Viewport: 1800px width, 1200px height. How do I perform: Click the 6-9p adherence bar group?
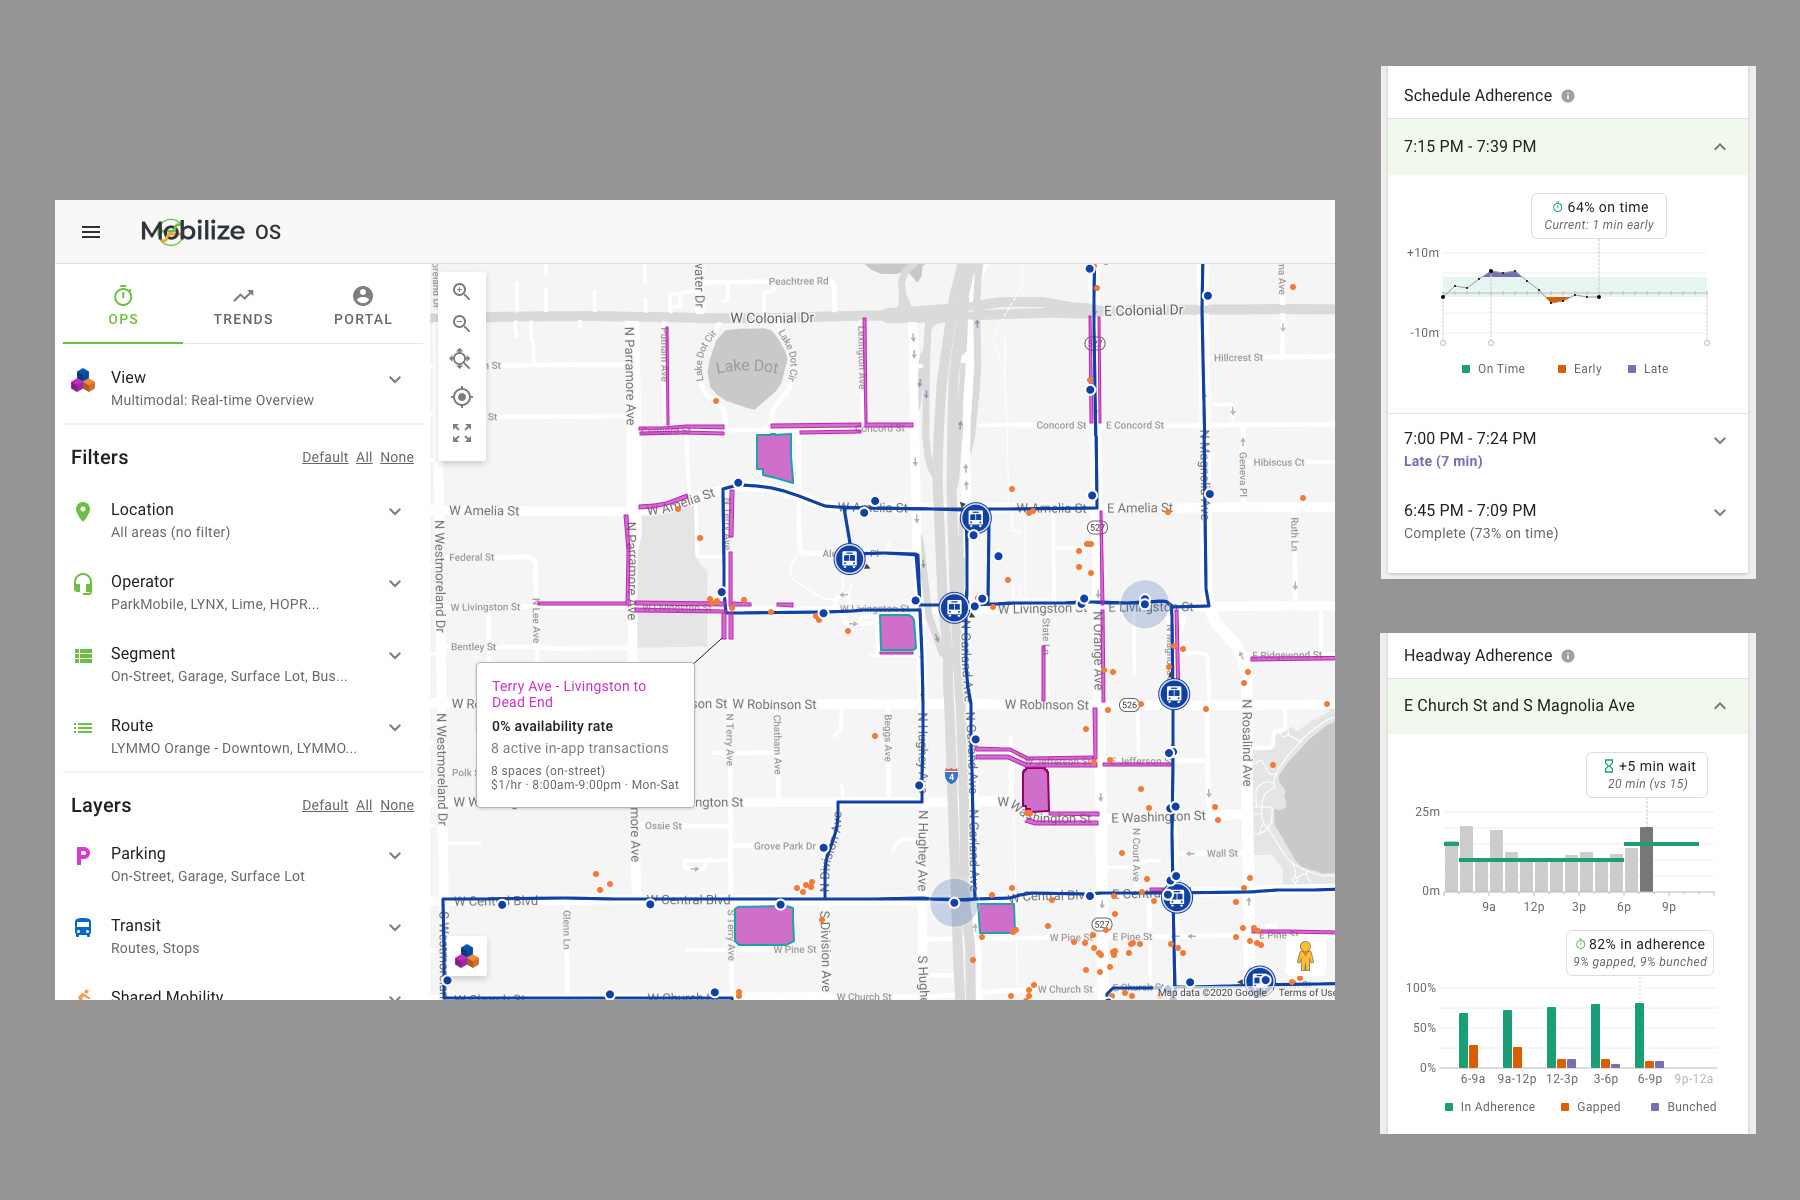click(1649, 1036)
